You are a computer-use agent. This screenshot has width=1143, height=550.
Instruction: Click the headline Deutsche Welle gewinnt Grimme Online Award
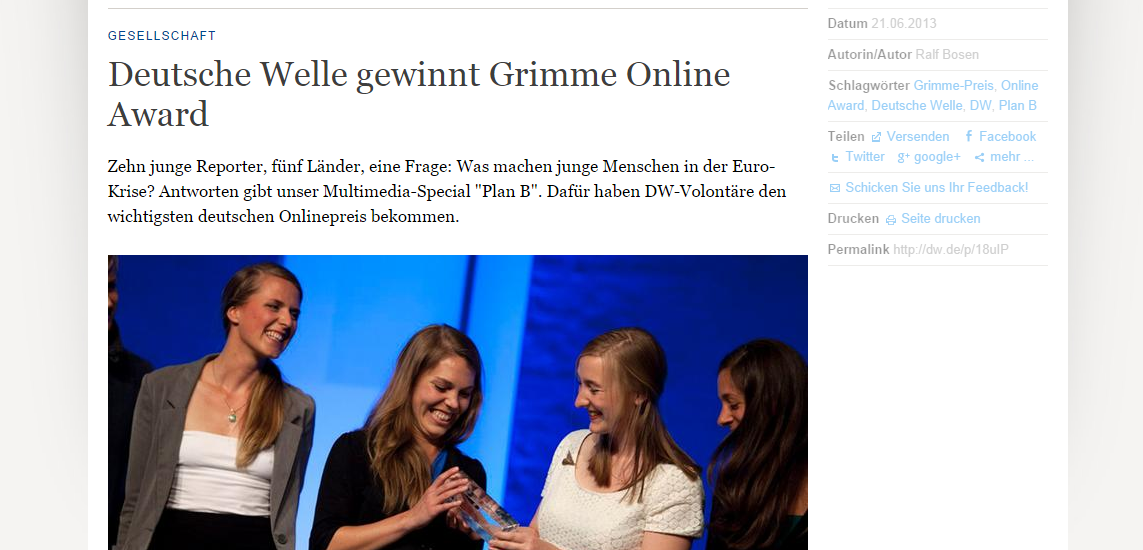(419, 94)
